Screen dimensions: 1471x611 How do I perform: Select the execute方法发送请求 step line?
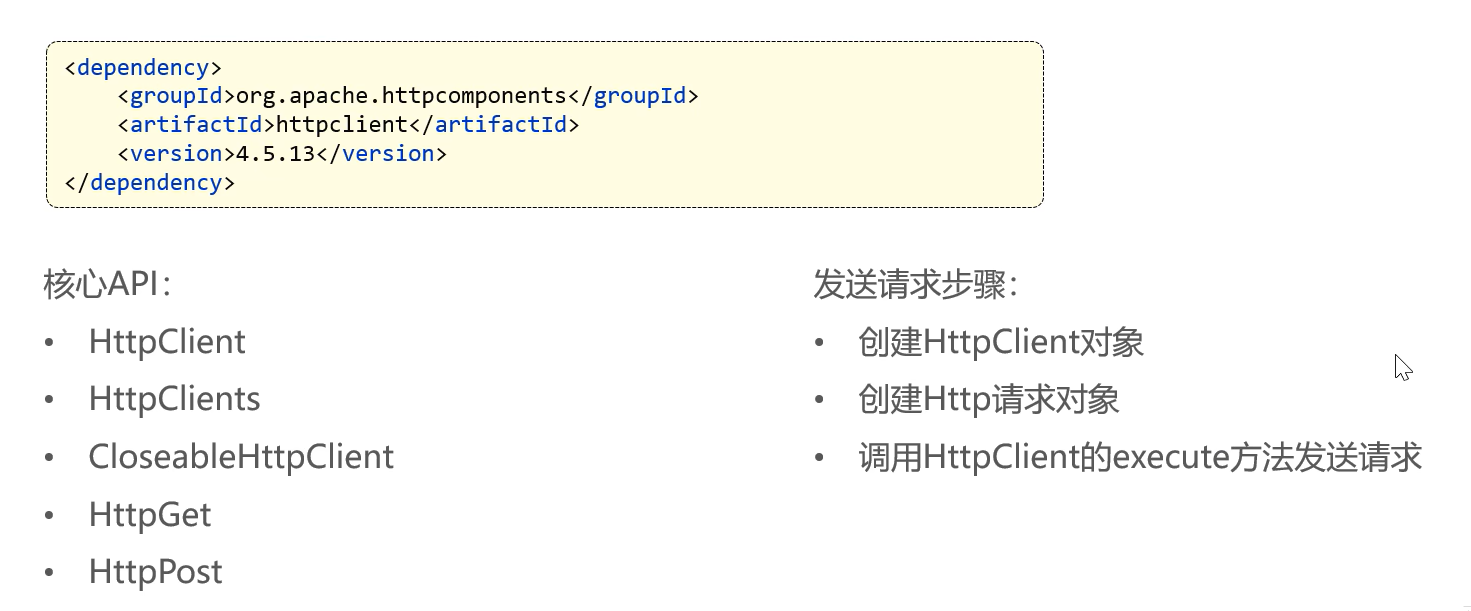(1140, 457)
